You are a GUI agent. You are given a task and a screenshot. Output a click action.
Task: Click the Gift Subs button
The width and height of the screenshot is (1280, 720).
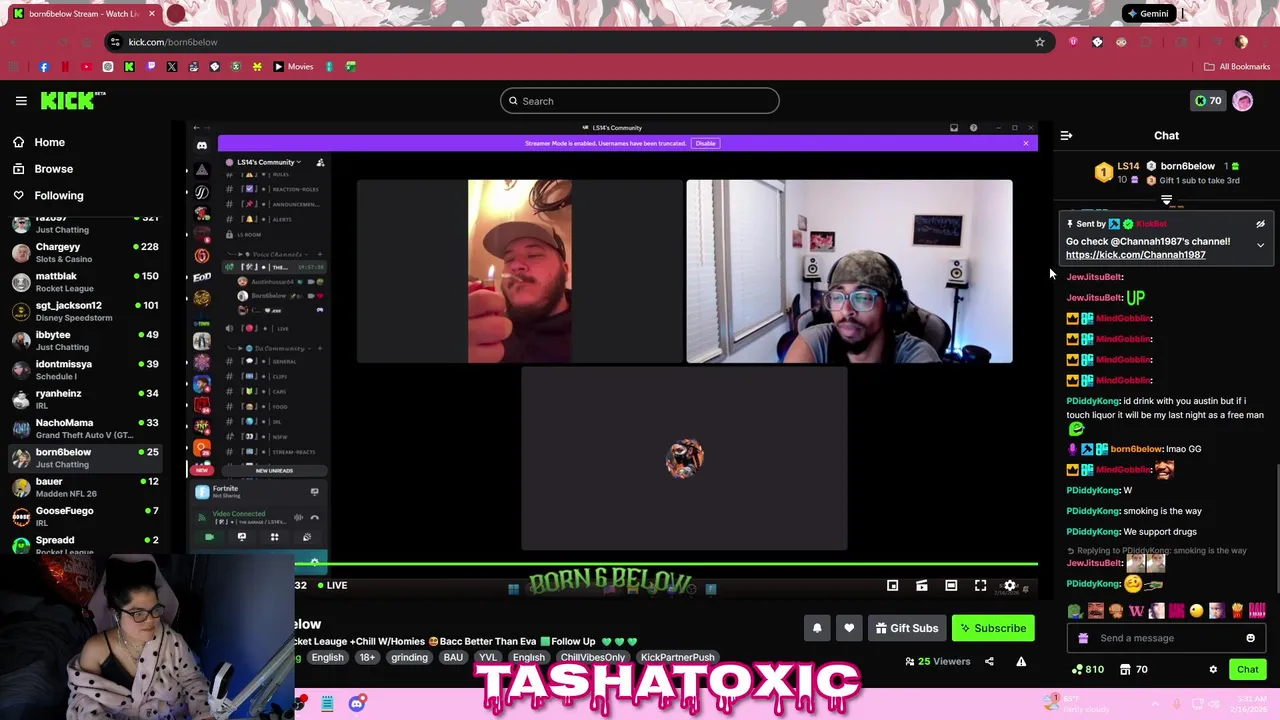(907, 628)
